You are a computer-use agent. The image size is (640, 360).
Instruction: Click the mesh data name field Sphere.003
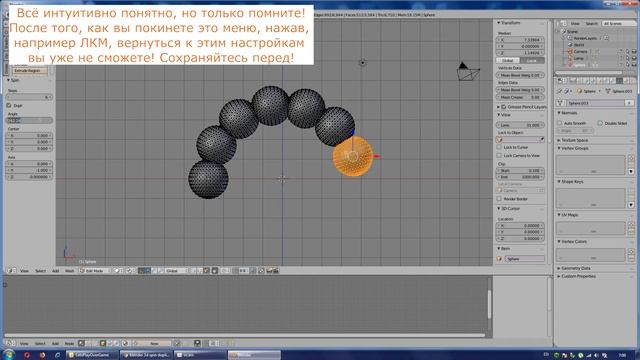596,103
